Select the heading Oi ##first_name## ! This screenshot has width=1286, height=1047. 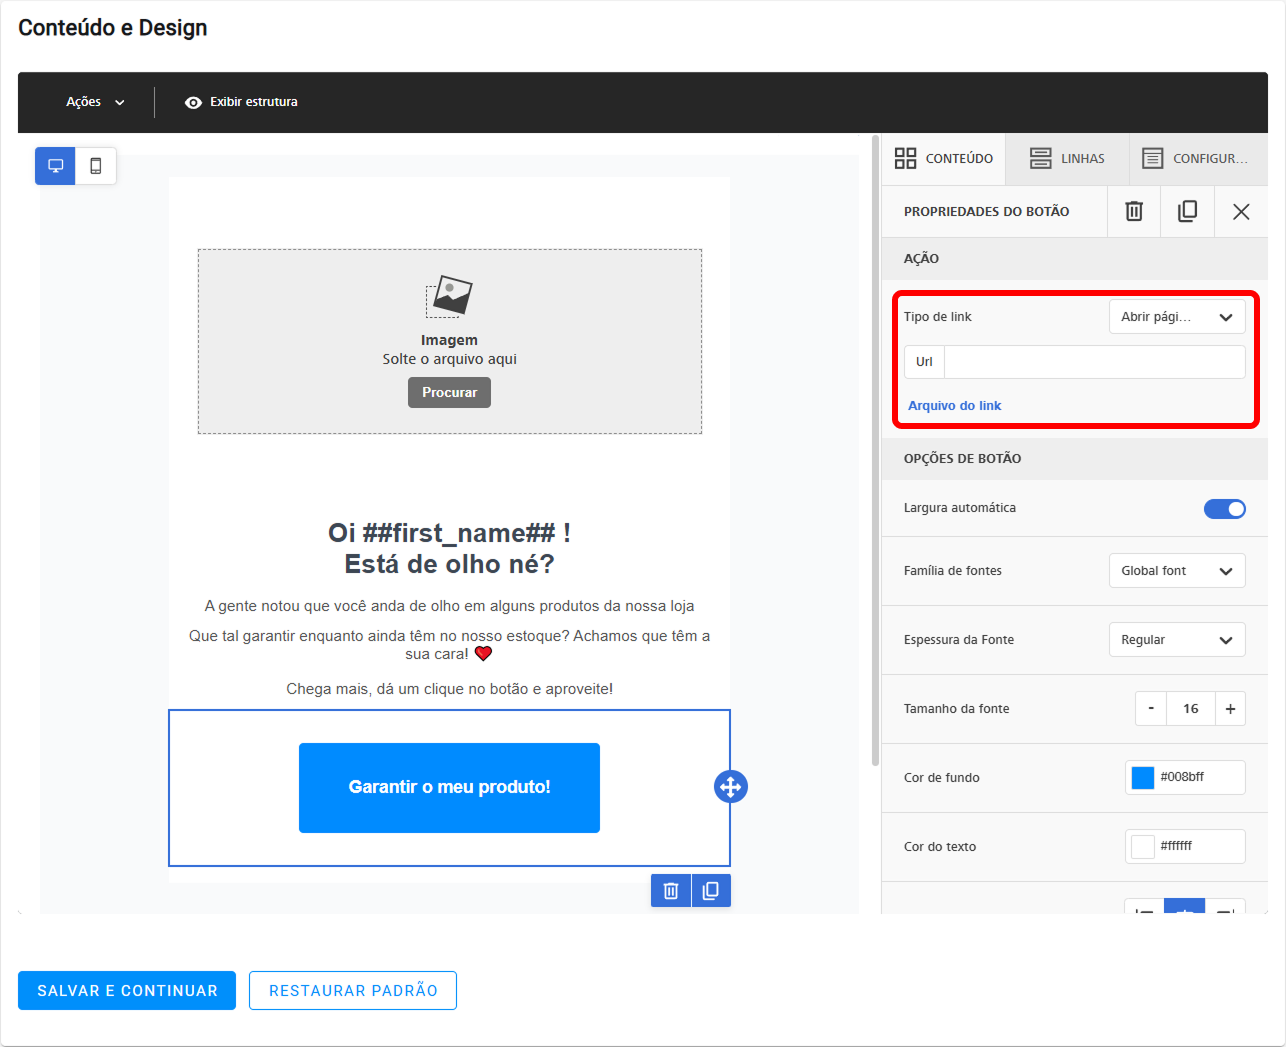(449, 533)
